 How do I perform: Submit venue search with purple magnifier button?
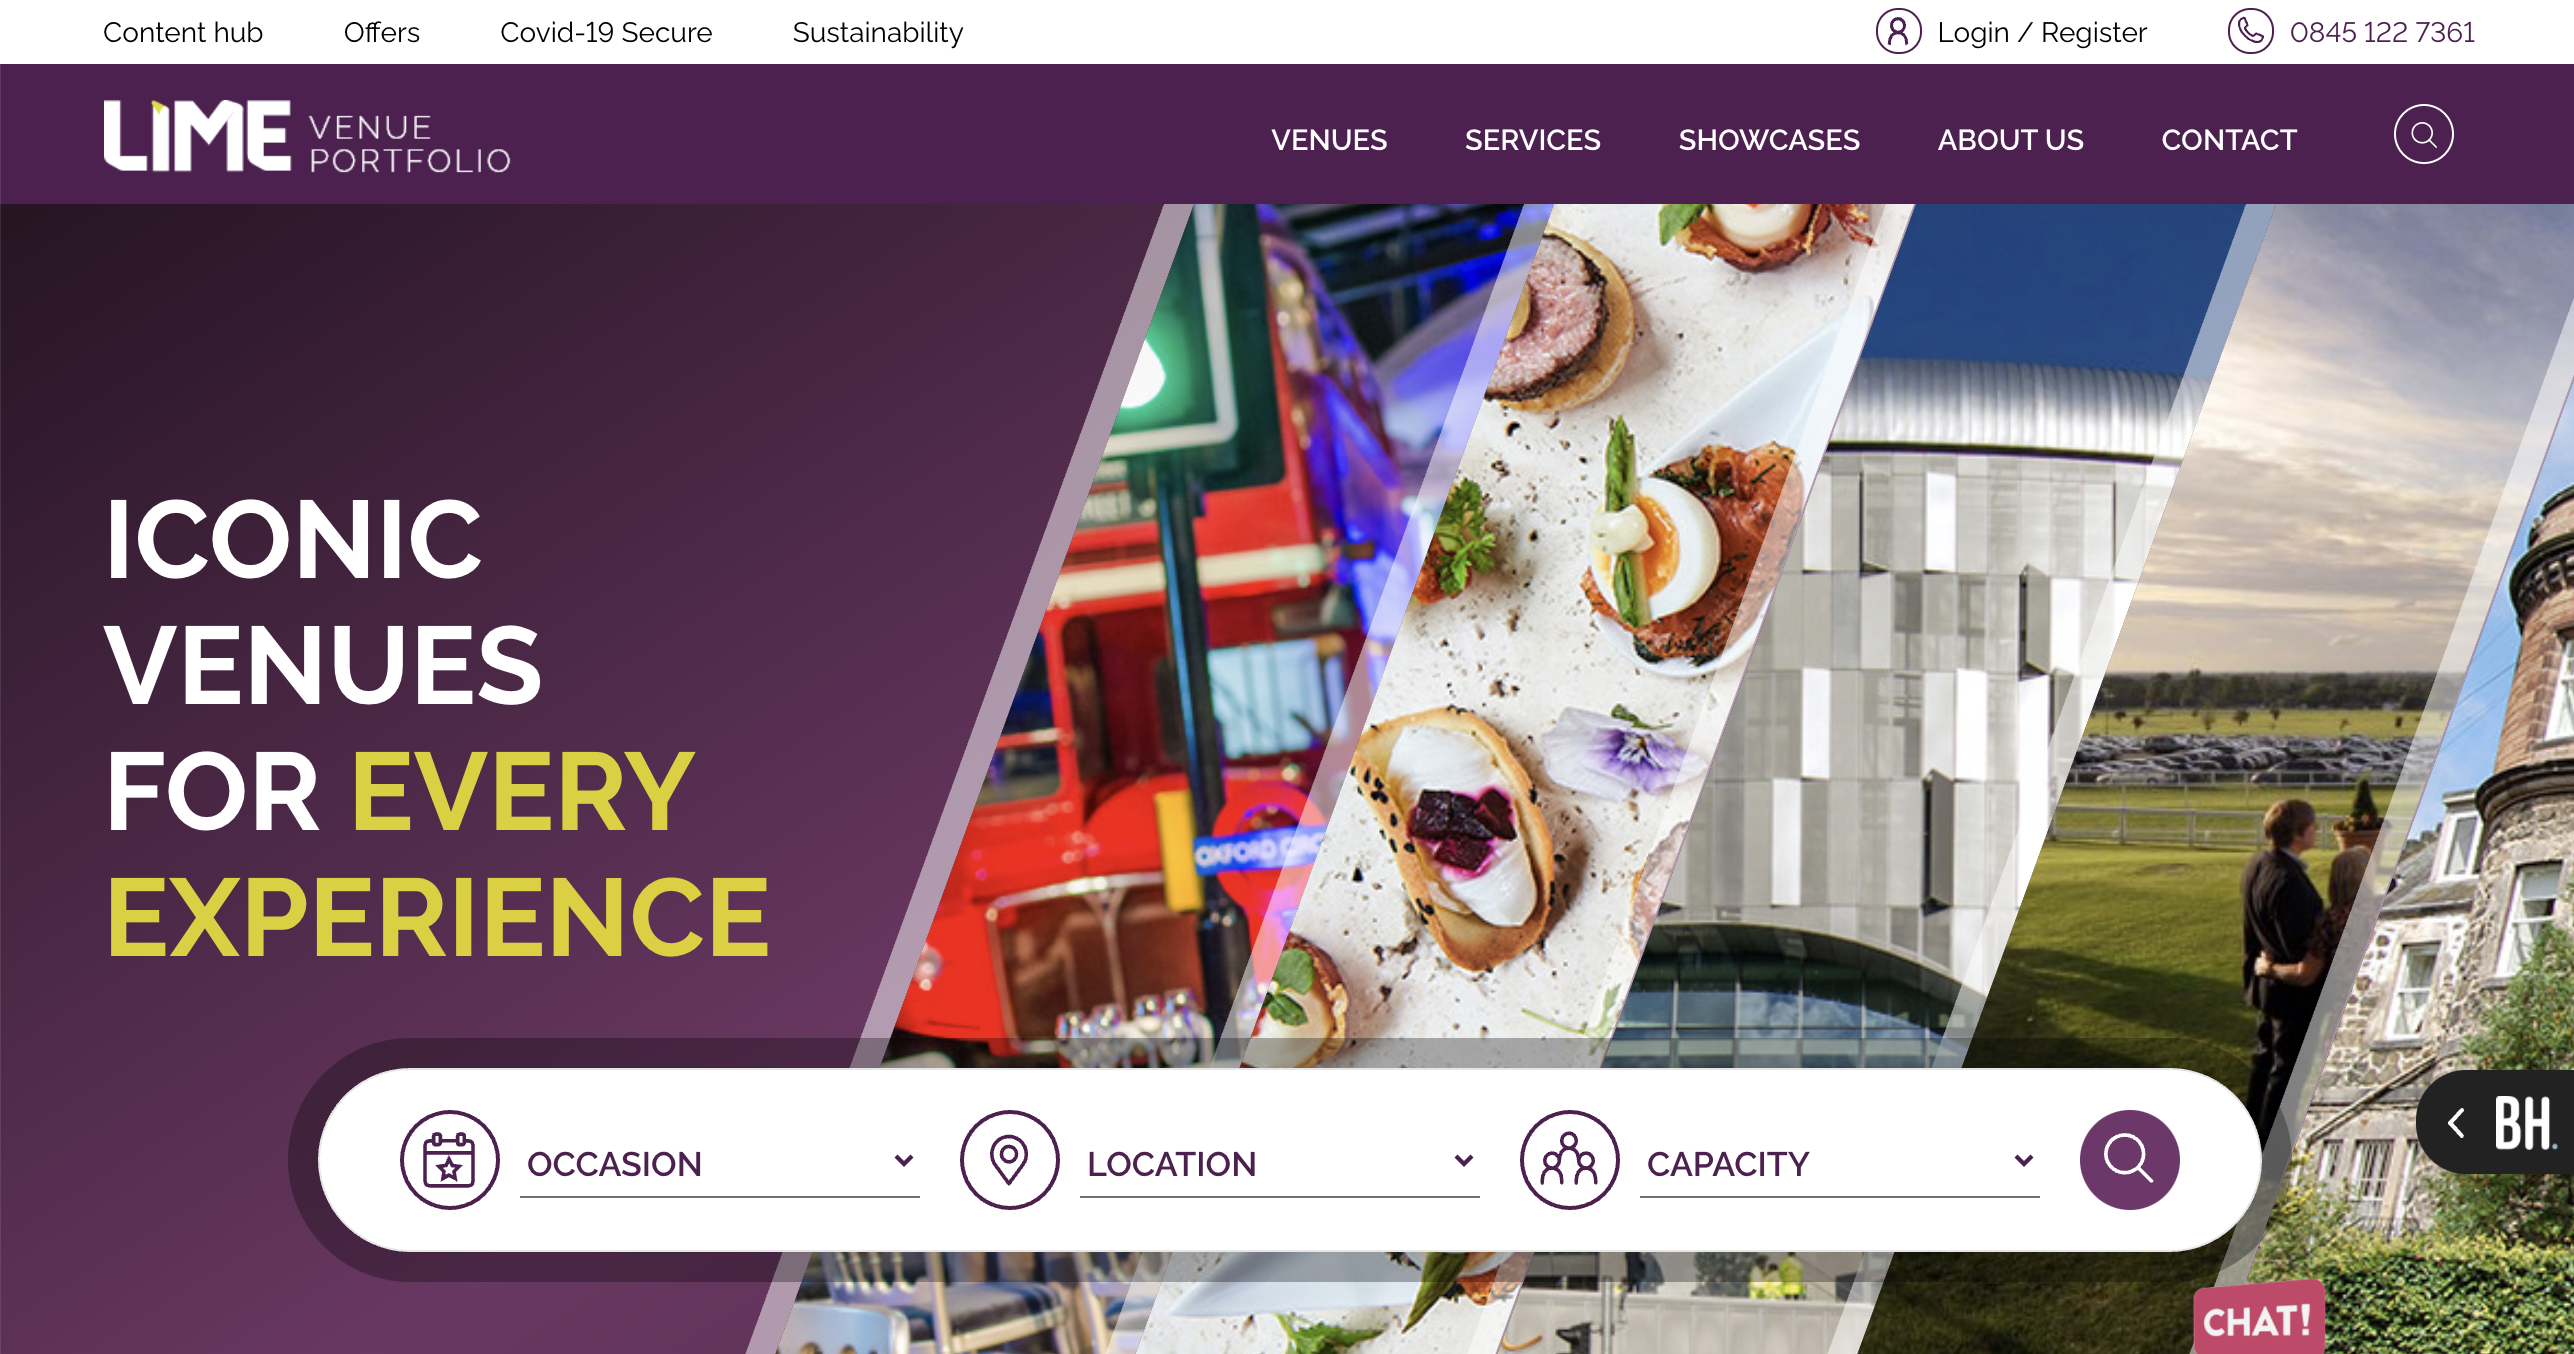pyautogui.click(x=2129, y=1160)
